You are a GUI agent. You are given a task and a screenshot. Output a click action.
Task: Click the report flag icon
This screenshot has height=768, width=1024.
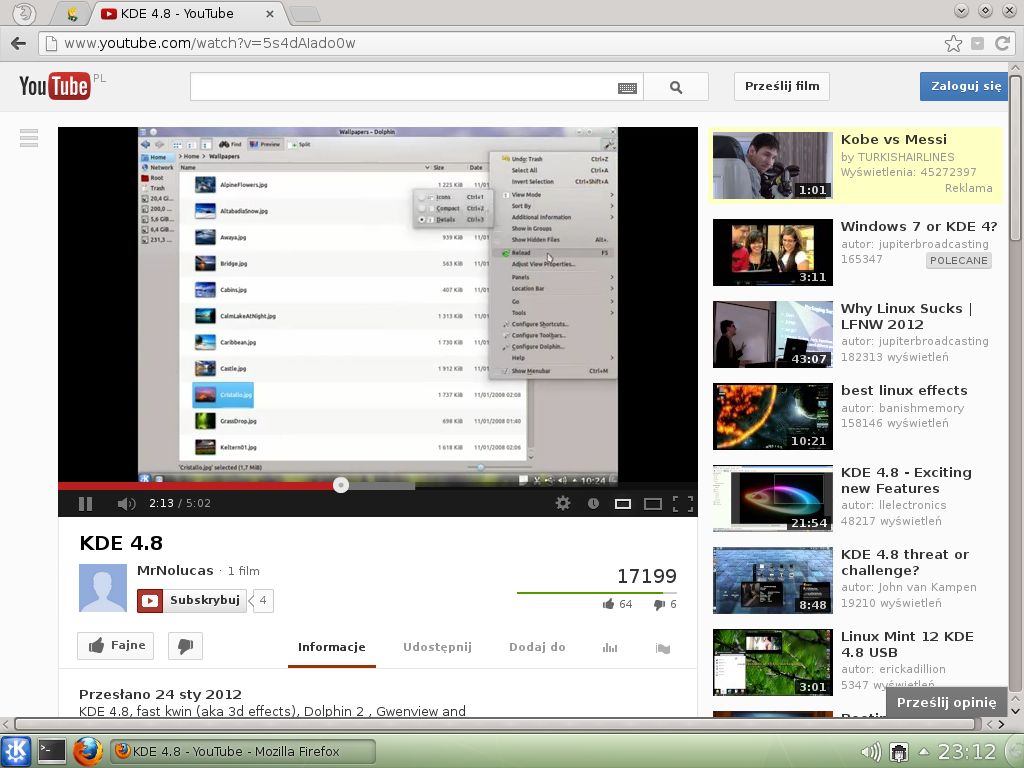663,648
